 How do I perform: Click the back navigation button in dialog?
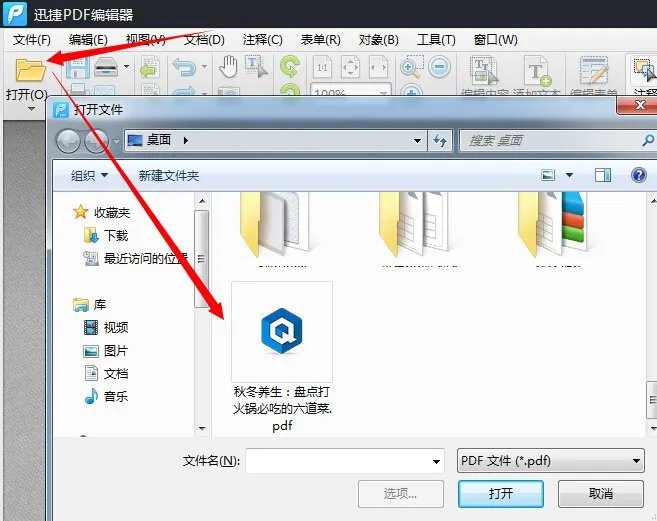pyautogui.click(x=68, y=140)
